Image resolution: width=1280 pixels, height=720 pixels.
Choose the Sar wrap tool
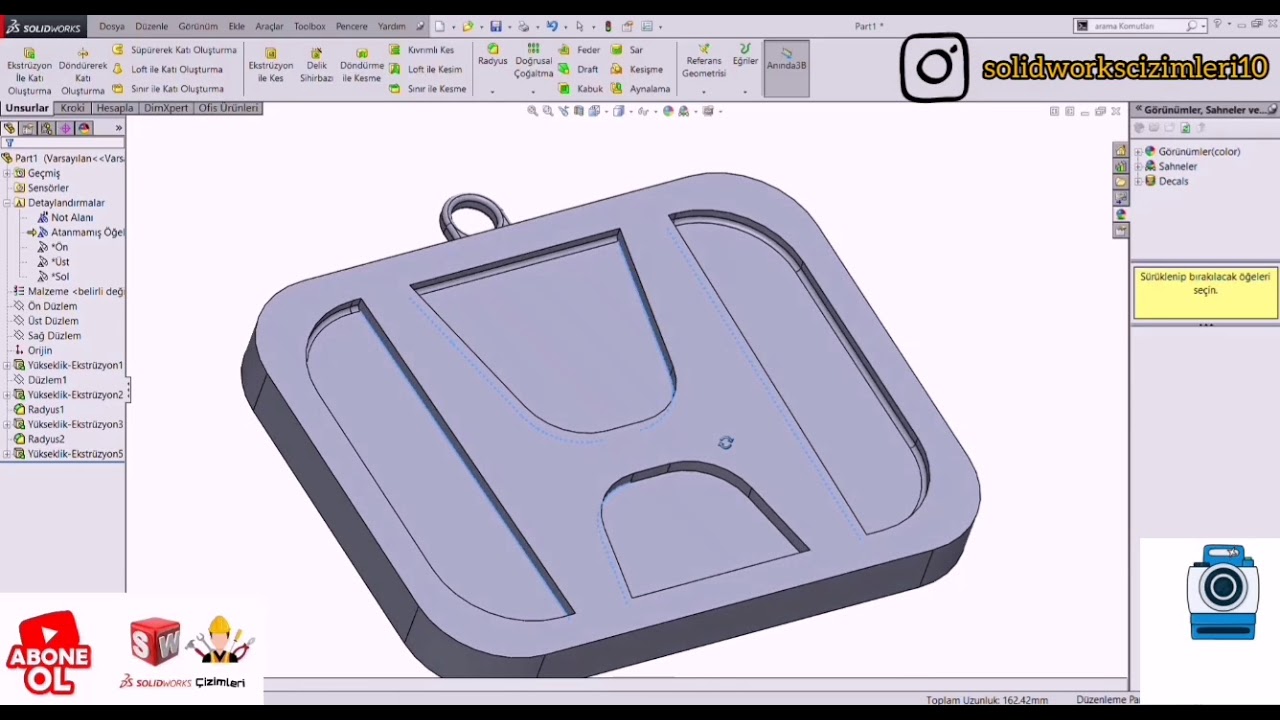click(627, 49)
